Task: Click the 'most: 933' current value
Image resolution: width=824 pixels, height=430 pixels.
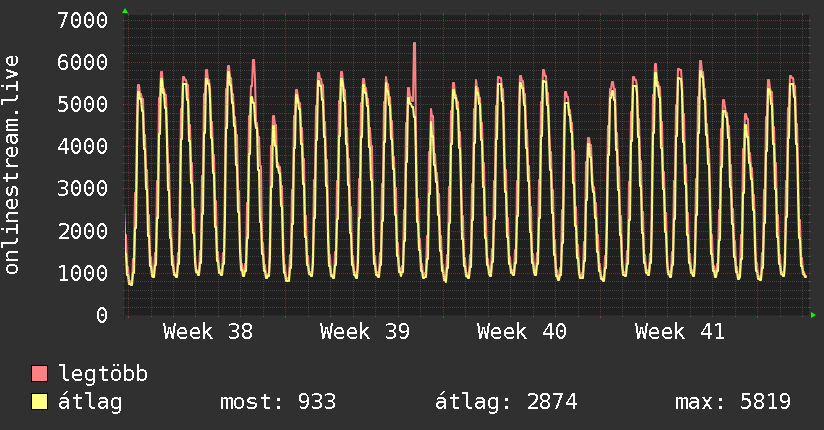Action: (x=278, y=402)
